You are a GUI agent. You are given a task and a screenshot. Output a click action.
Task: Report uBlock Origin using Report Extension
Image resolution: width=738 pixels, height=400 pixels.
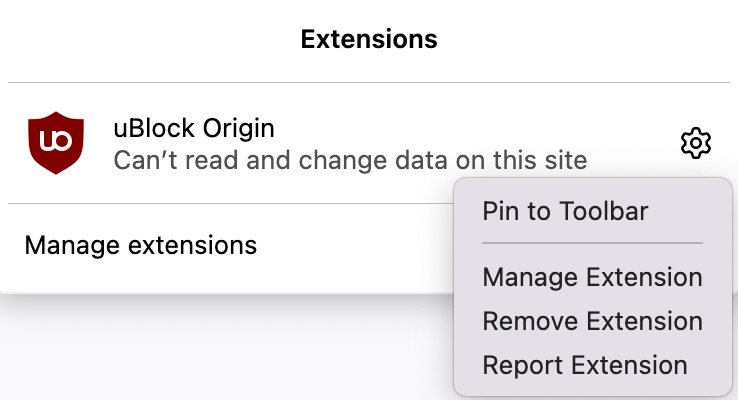pos(584,365)
